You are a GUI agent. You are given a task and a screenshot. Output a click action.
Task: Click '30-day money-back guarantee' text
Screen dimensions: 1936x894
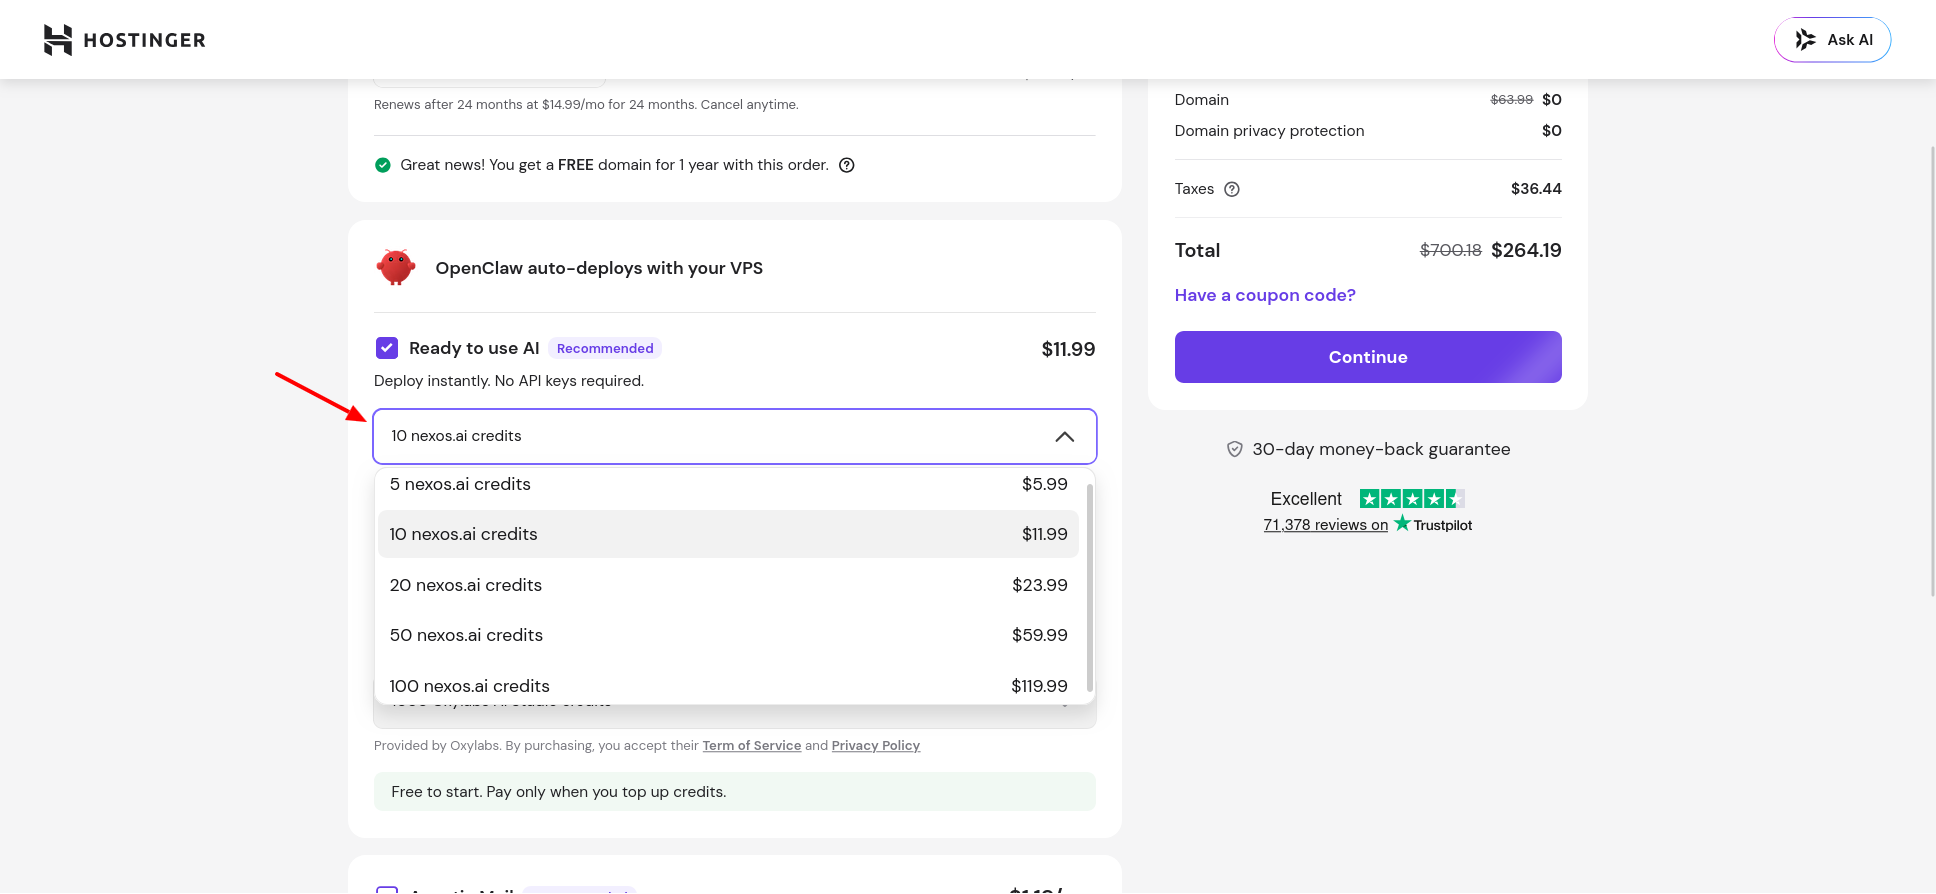pyautogui.click(x=1381, y=450)
